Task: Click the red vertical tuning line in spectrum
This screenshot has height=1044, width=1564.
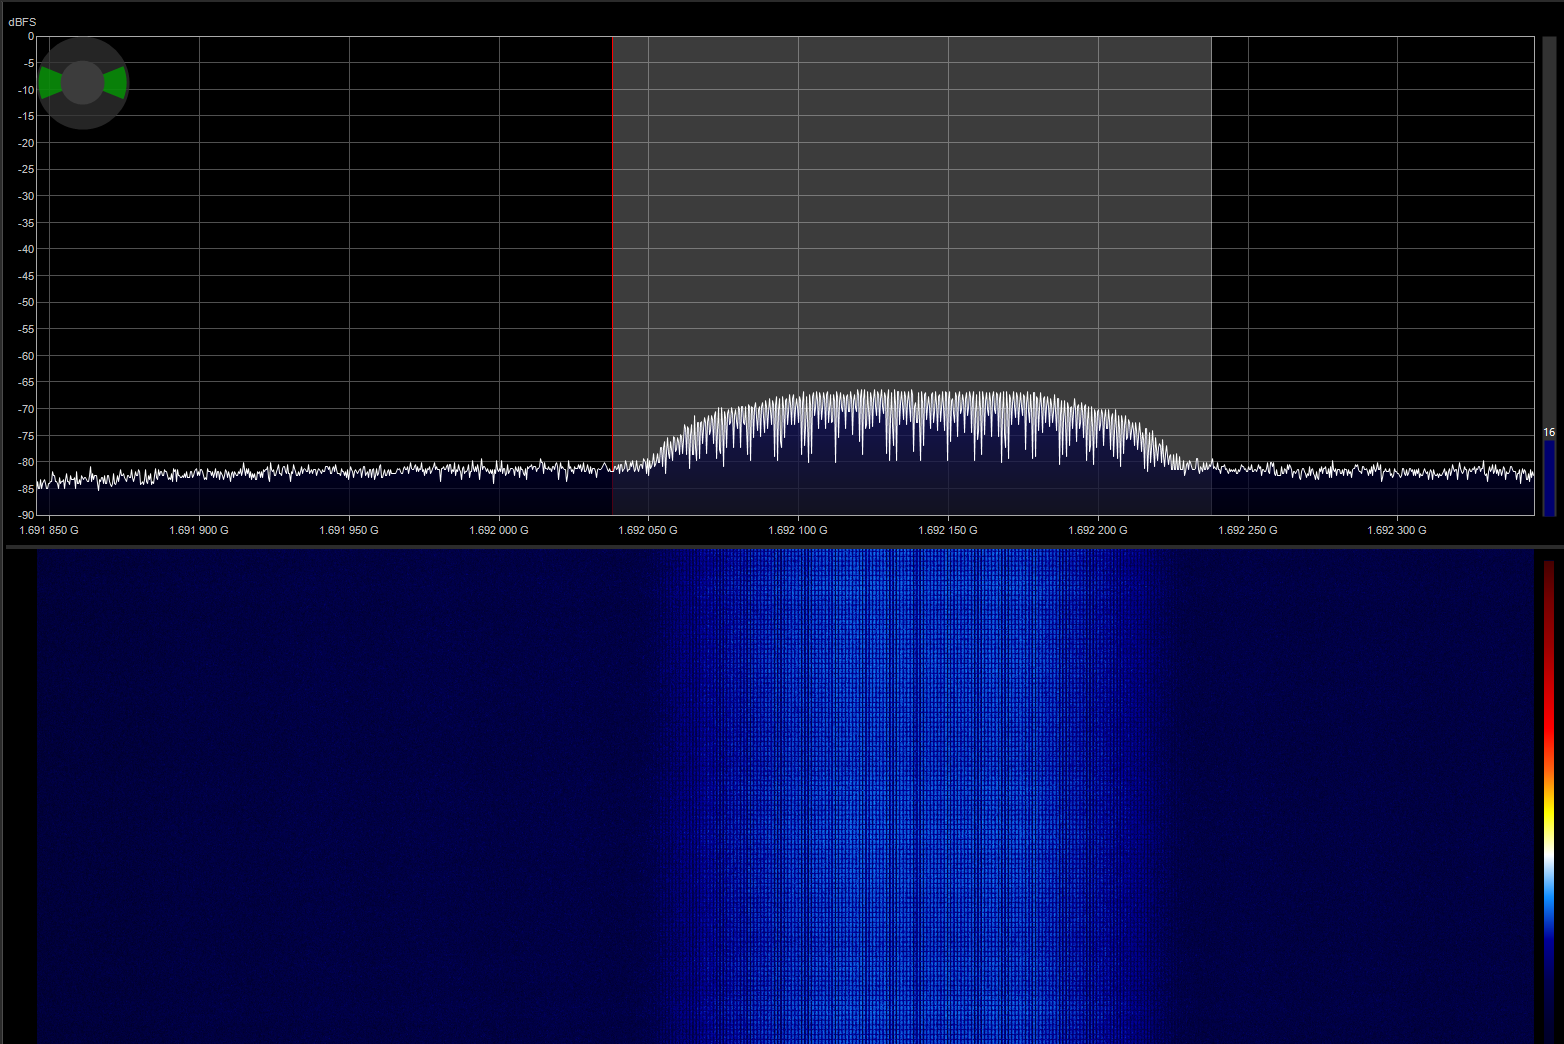Action: (613, 250)
